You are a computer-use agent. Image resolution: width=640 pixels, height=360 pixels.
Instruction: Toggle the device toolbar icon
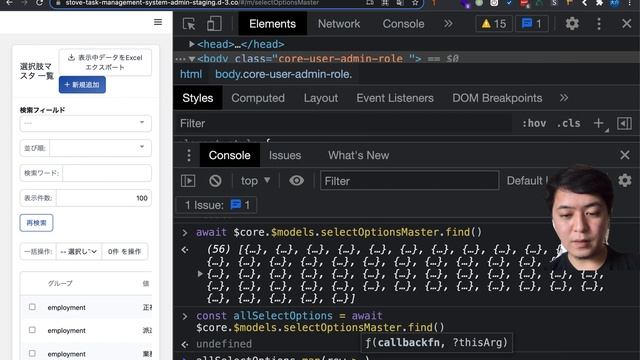(x=214, y=24)
